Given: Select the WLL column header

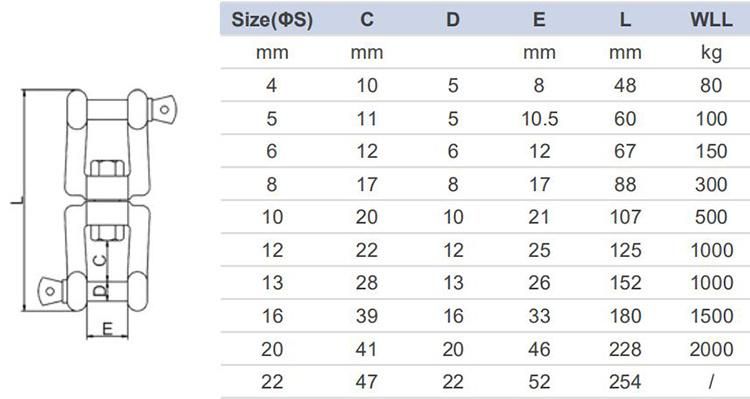Looking at the screenshot, I should click(x=711, y=20).
